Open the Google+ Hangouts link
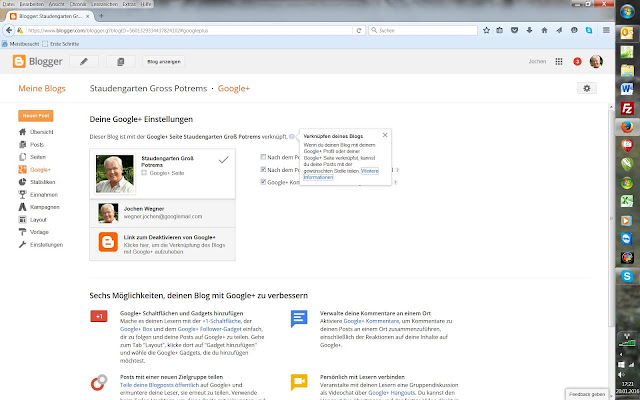The image size is (640, 400). tap(391, 393)
